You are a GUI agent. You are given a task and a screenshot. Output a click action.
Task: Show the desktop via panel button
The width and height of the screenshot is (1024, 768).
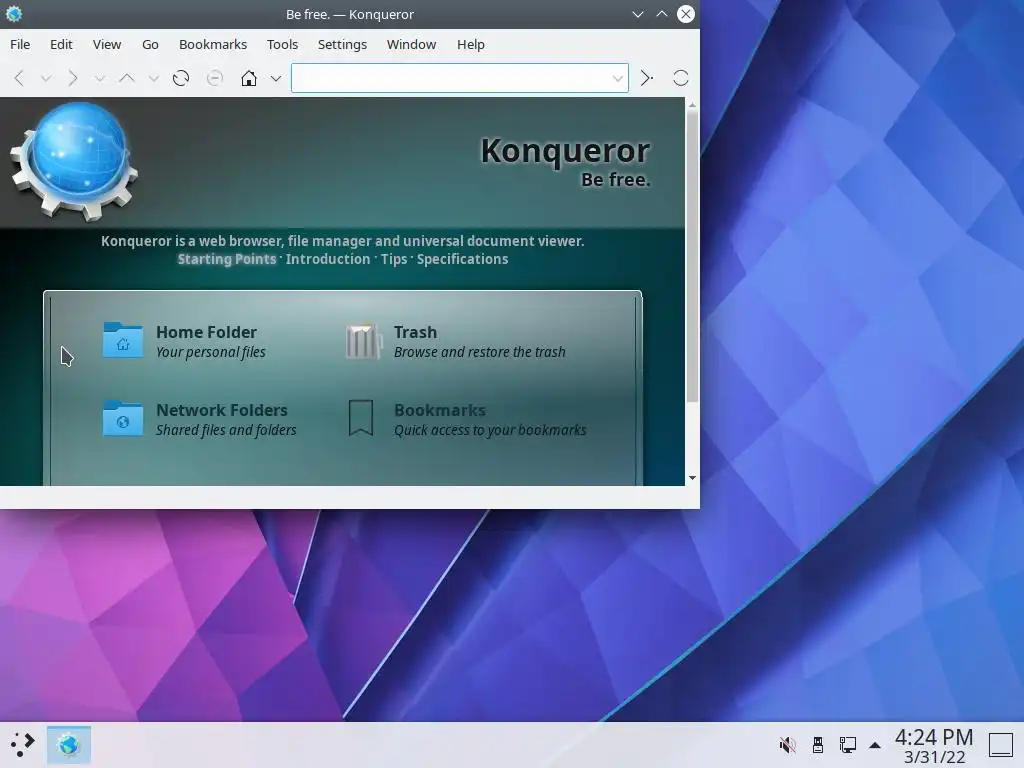[x=1000, y=744]
